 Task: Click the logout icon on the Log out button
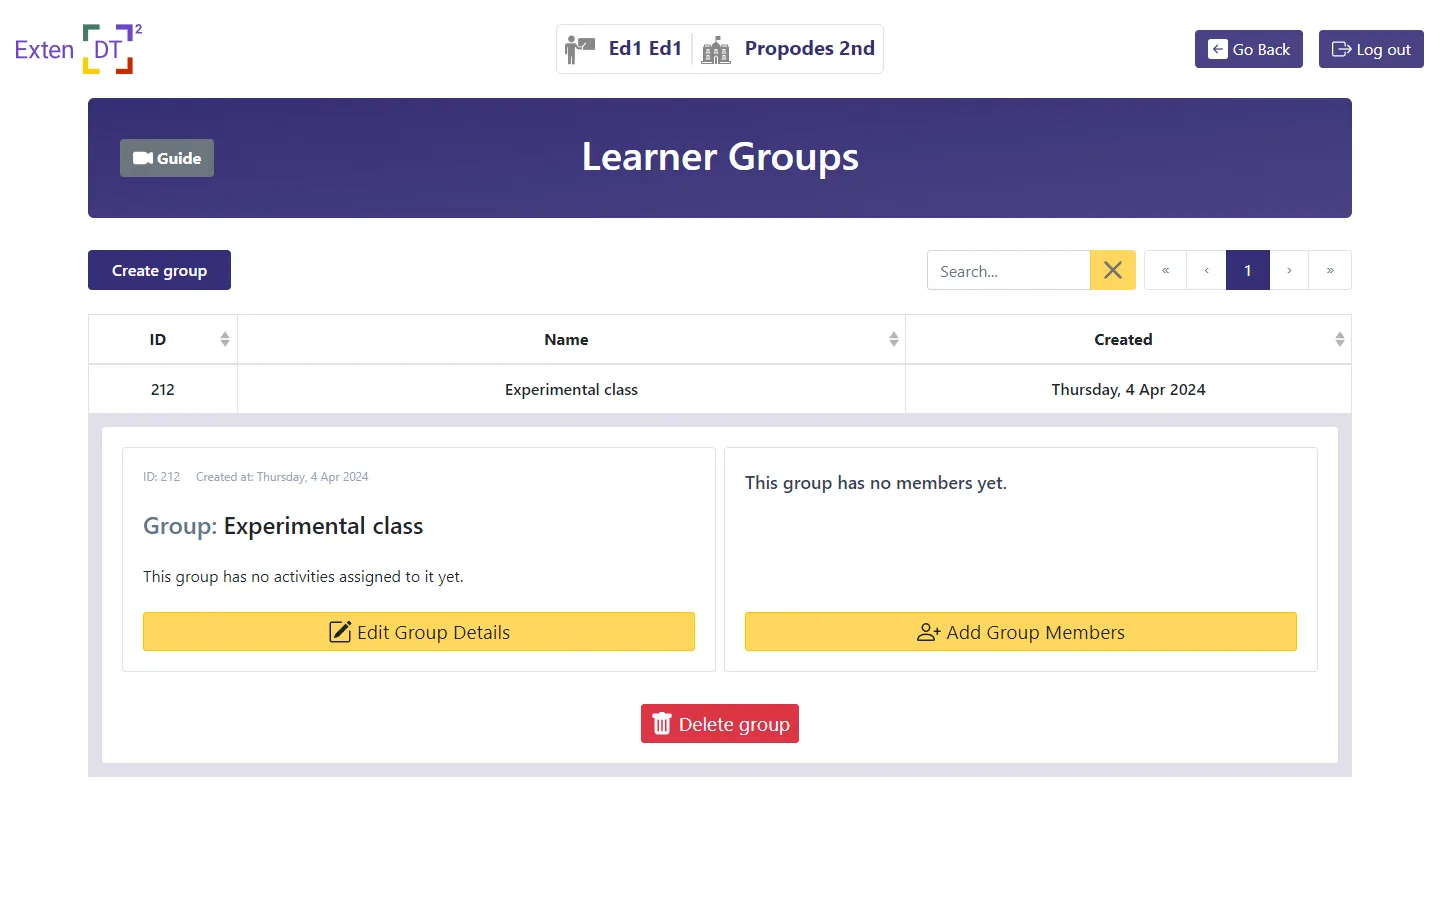1341,48
